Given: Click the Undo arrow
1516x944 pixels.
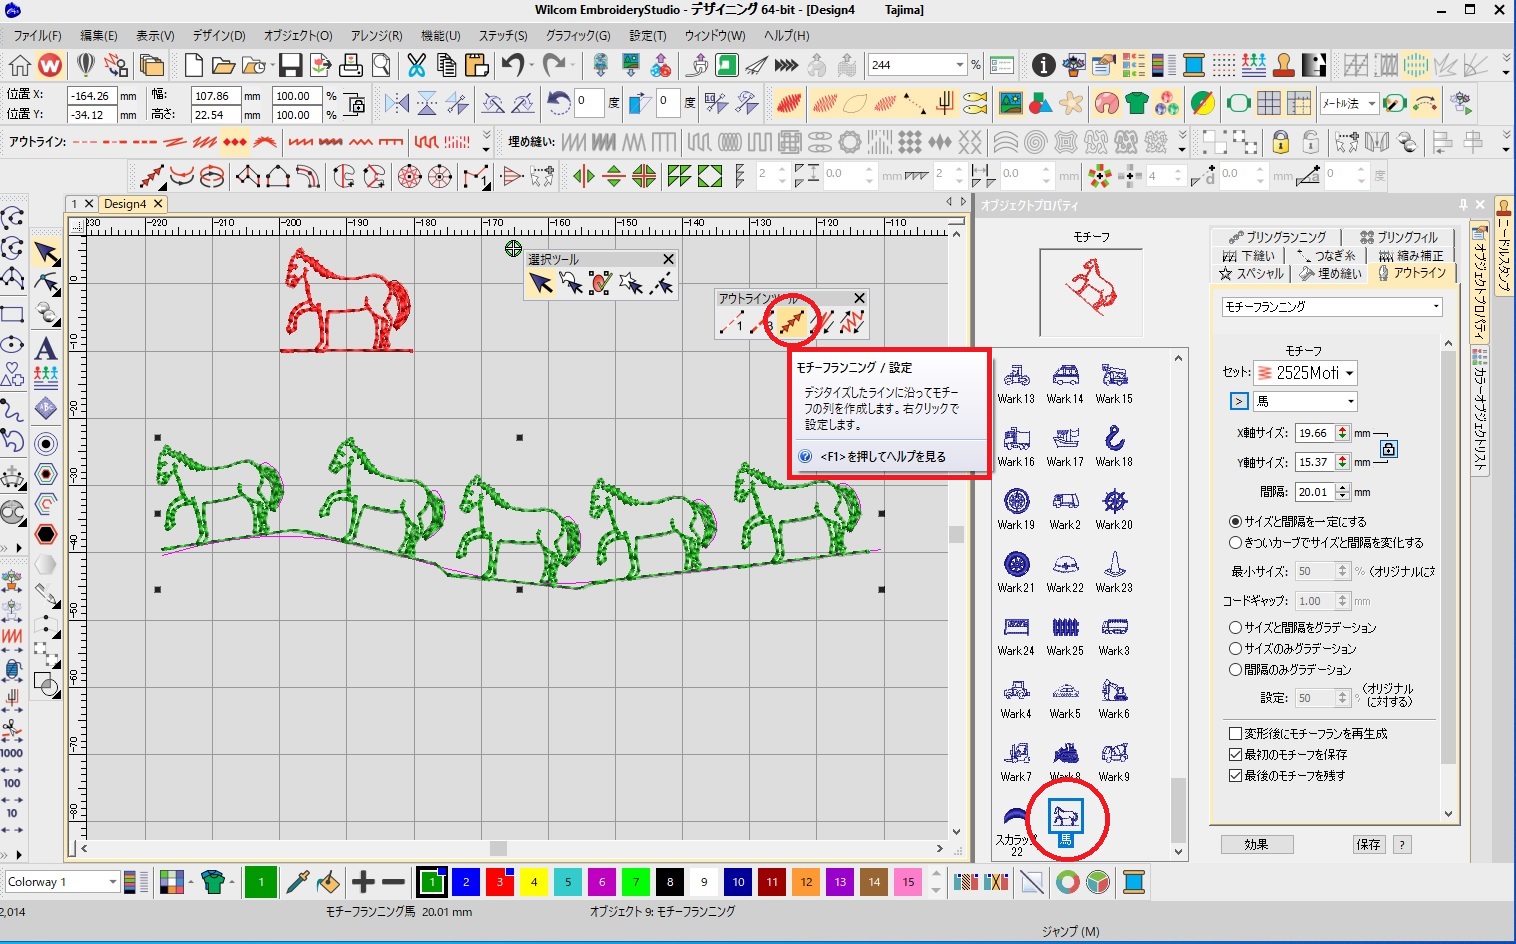Looking at the screenshot, I should (513, 65).
